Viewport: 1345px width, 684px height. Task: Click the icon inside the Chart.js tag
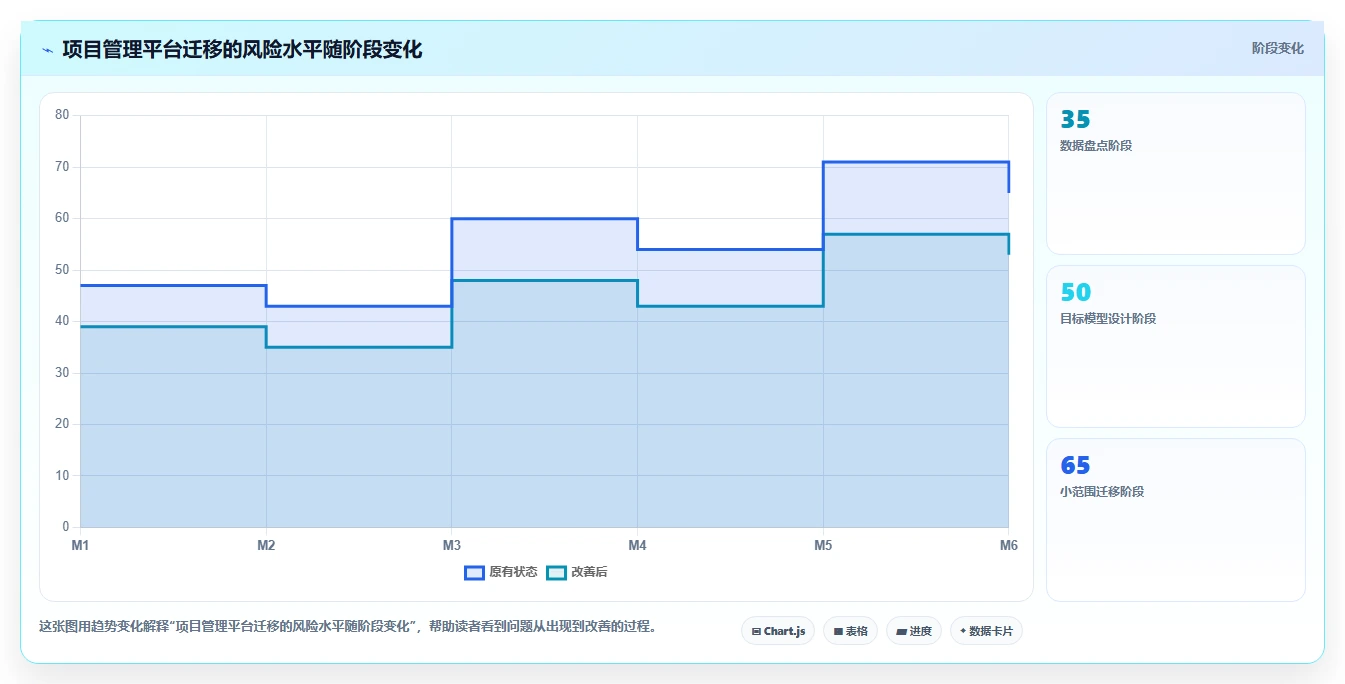point(756,632)
